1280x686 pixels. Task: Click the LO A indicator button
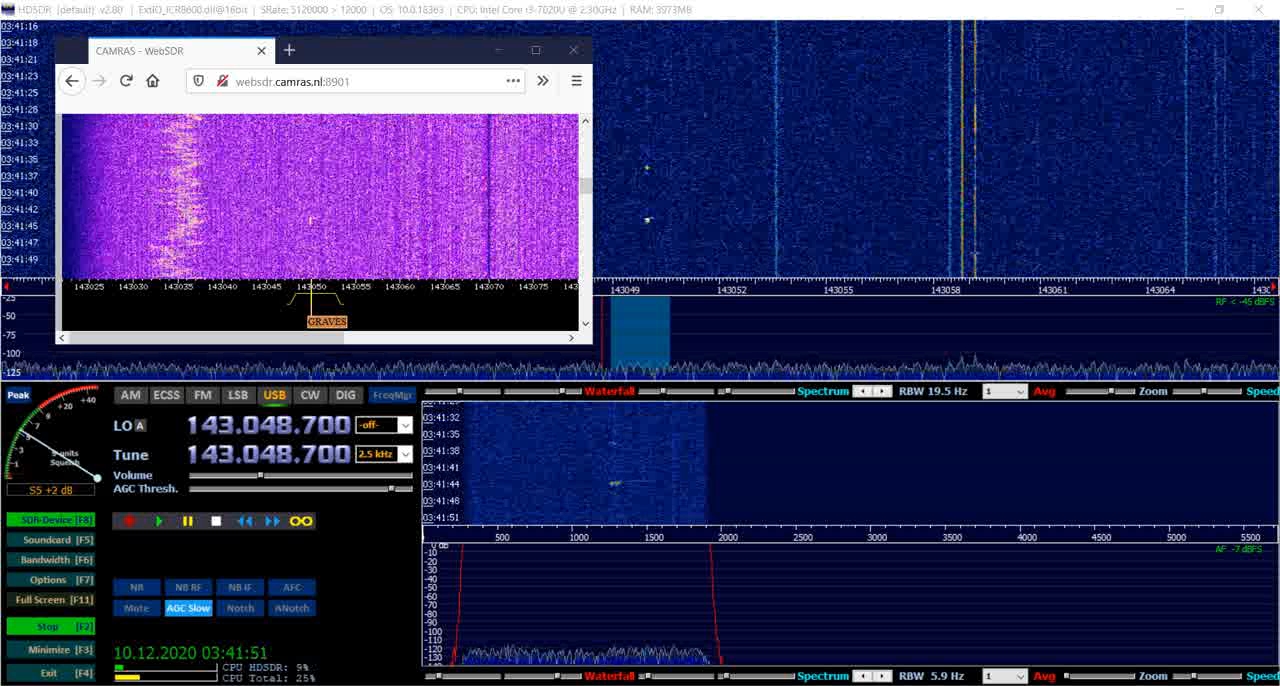coord(140,426)
